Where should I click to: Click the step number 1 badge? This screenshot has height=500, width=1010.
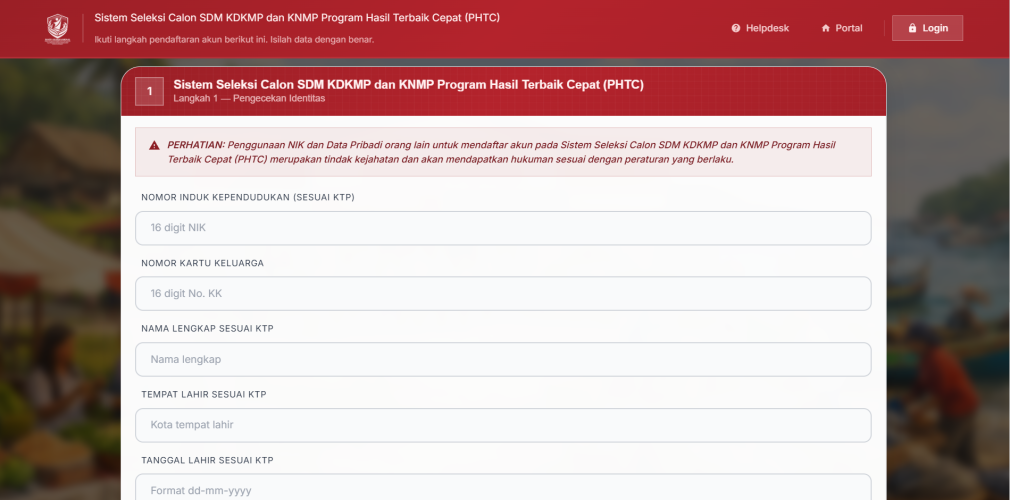coord(149,91)
